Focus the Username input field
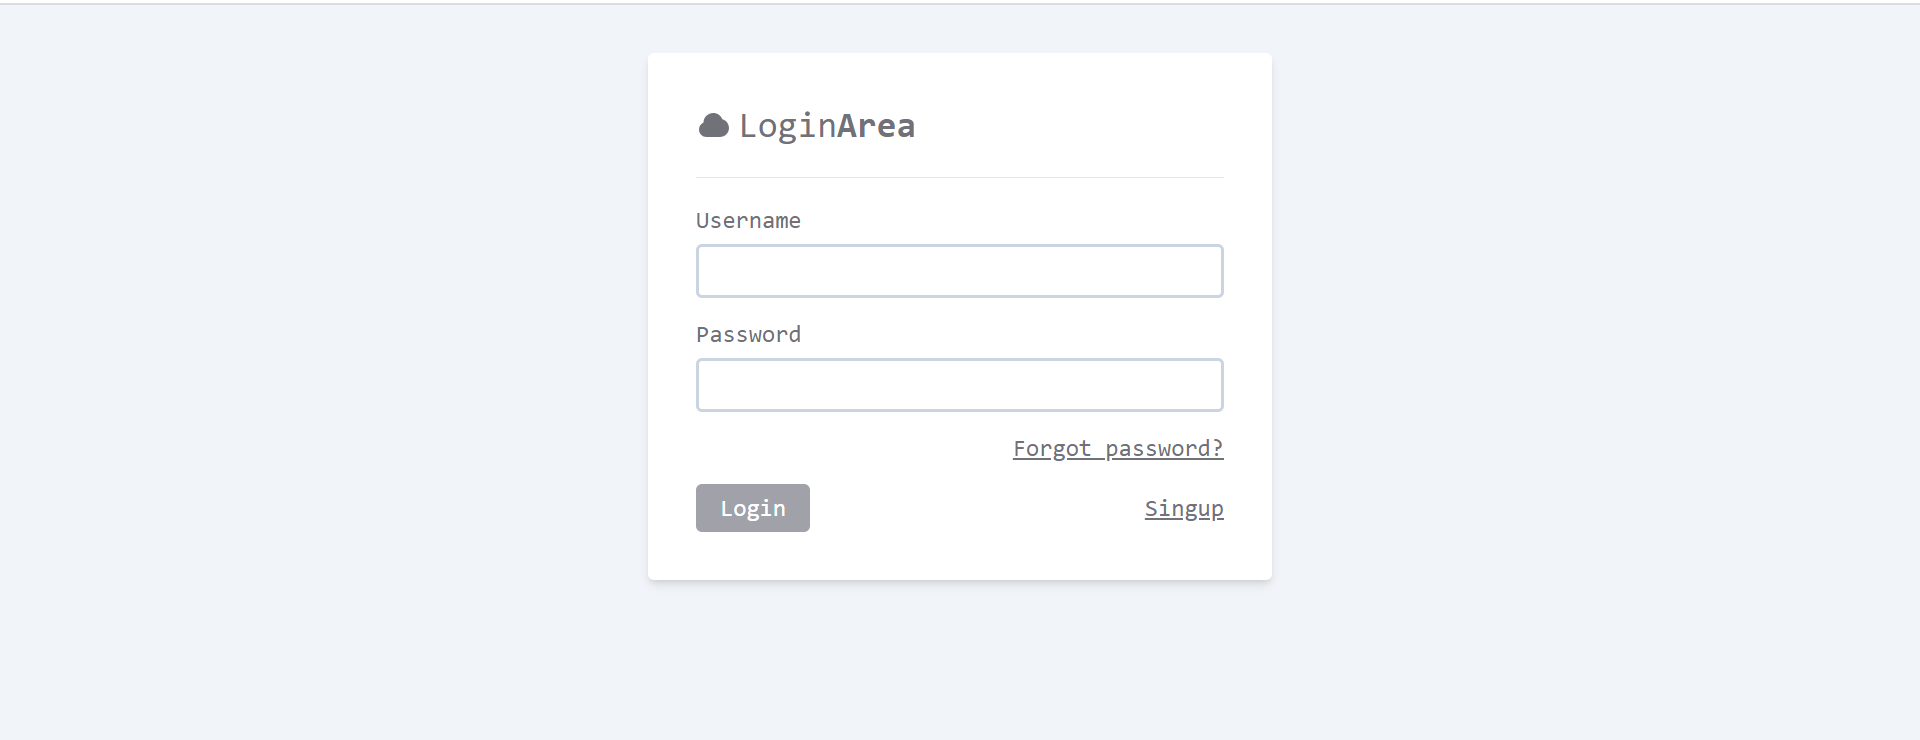This screenshot has width=1920, height=740. pyautogui.click(x=960, y=271)
